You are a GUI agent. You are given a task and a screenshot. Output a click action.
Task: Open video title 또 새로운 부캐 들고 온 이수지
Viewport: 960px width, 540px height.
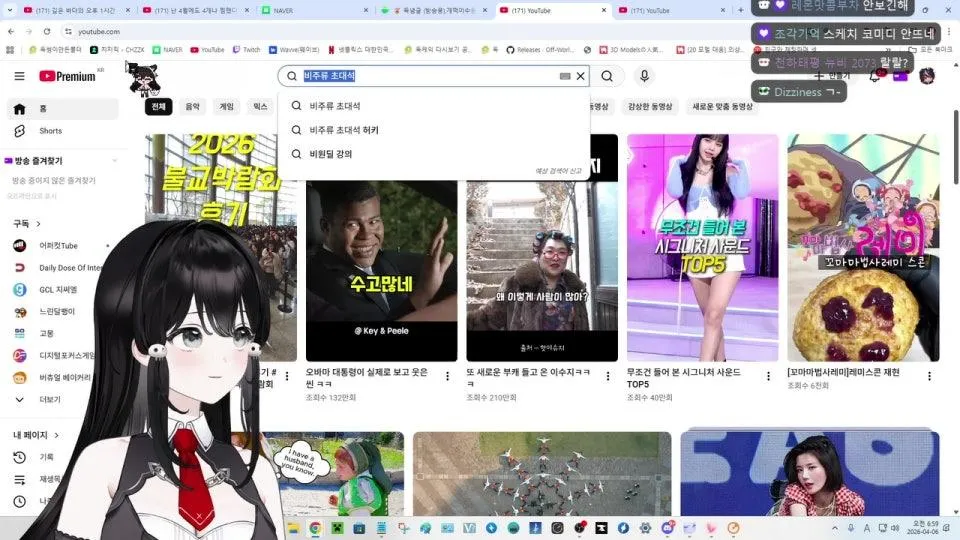click(x=528, y=377)
